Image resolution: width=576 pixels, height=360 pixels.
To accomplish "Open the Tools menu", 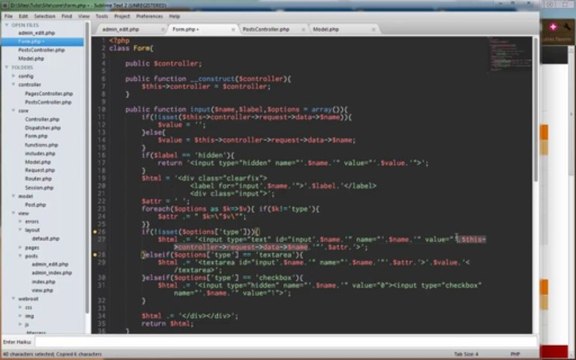I will [x=102, y=16].
